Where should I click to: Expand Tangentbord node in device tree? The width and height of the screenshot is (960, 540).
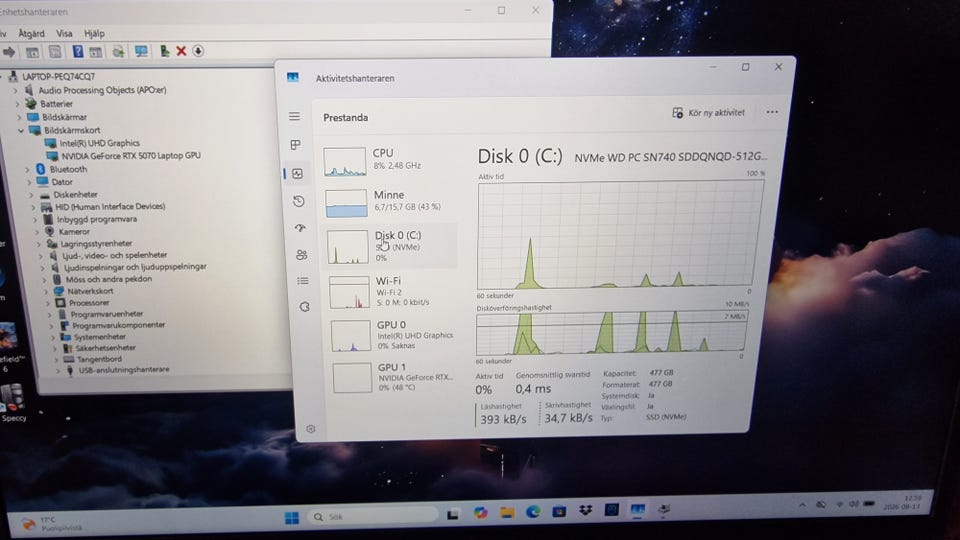pyautogui.click(x=56, y=359)
